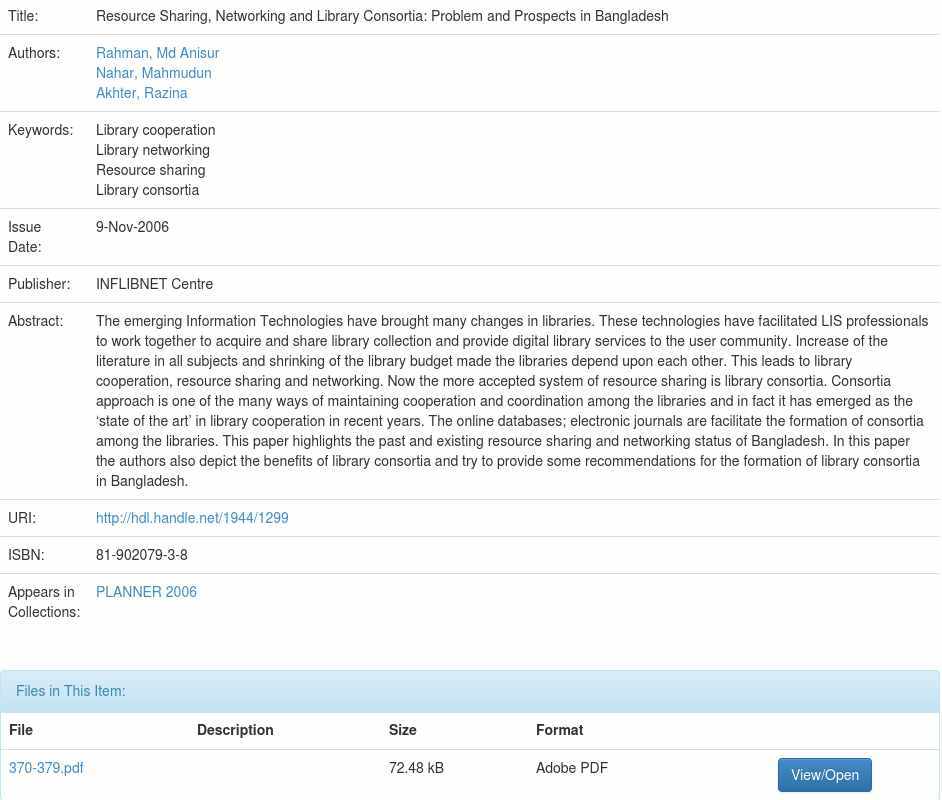The width and height of the screenshot is (942, 800).
Task: Open the hdl.handle.net URI link
Action: (x=192, y=518)
